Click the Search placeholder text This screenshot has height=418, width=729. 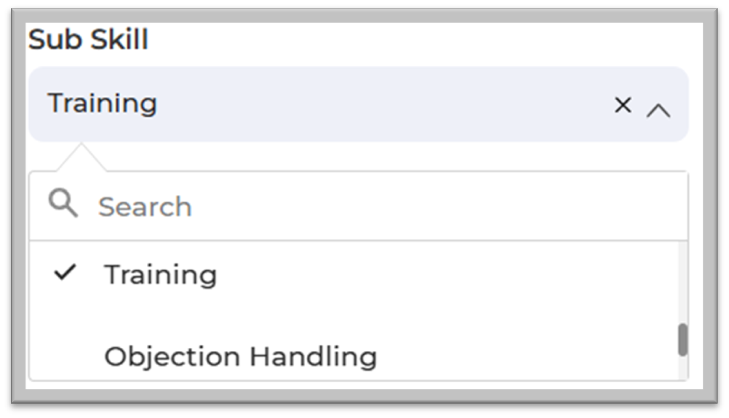click(x=144, y=207)
